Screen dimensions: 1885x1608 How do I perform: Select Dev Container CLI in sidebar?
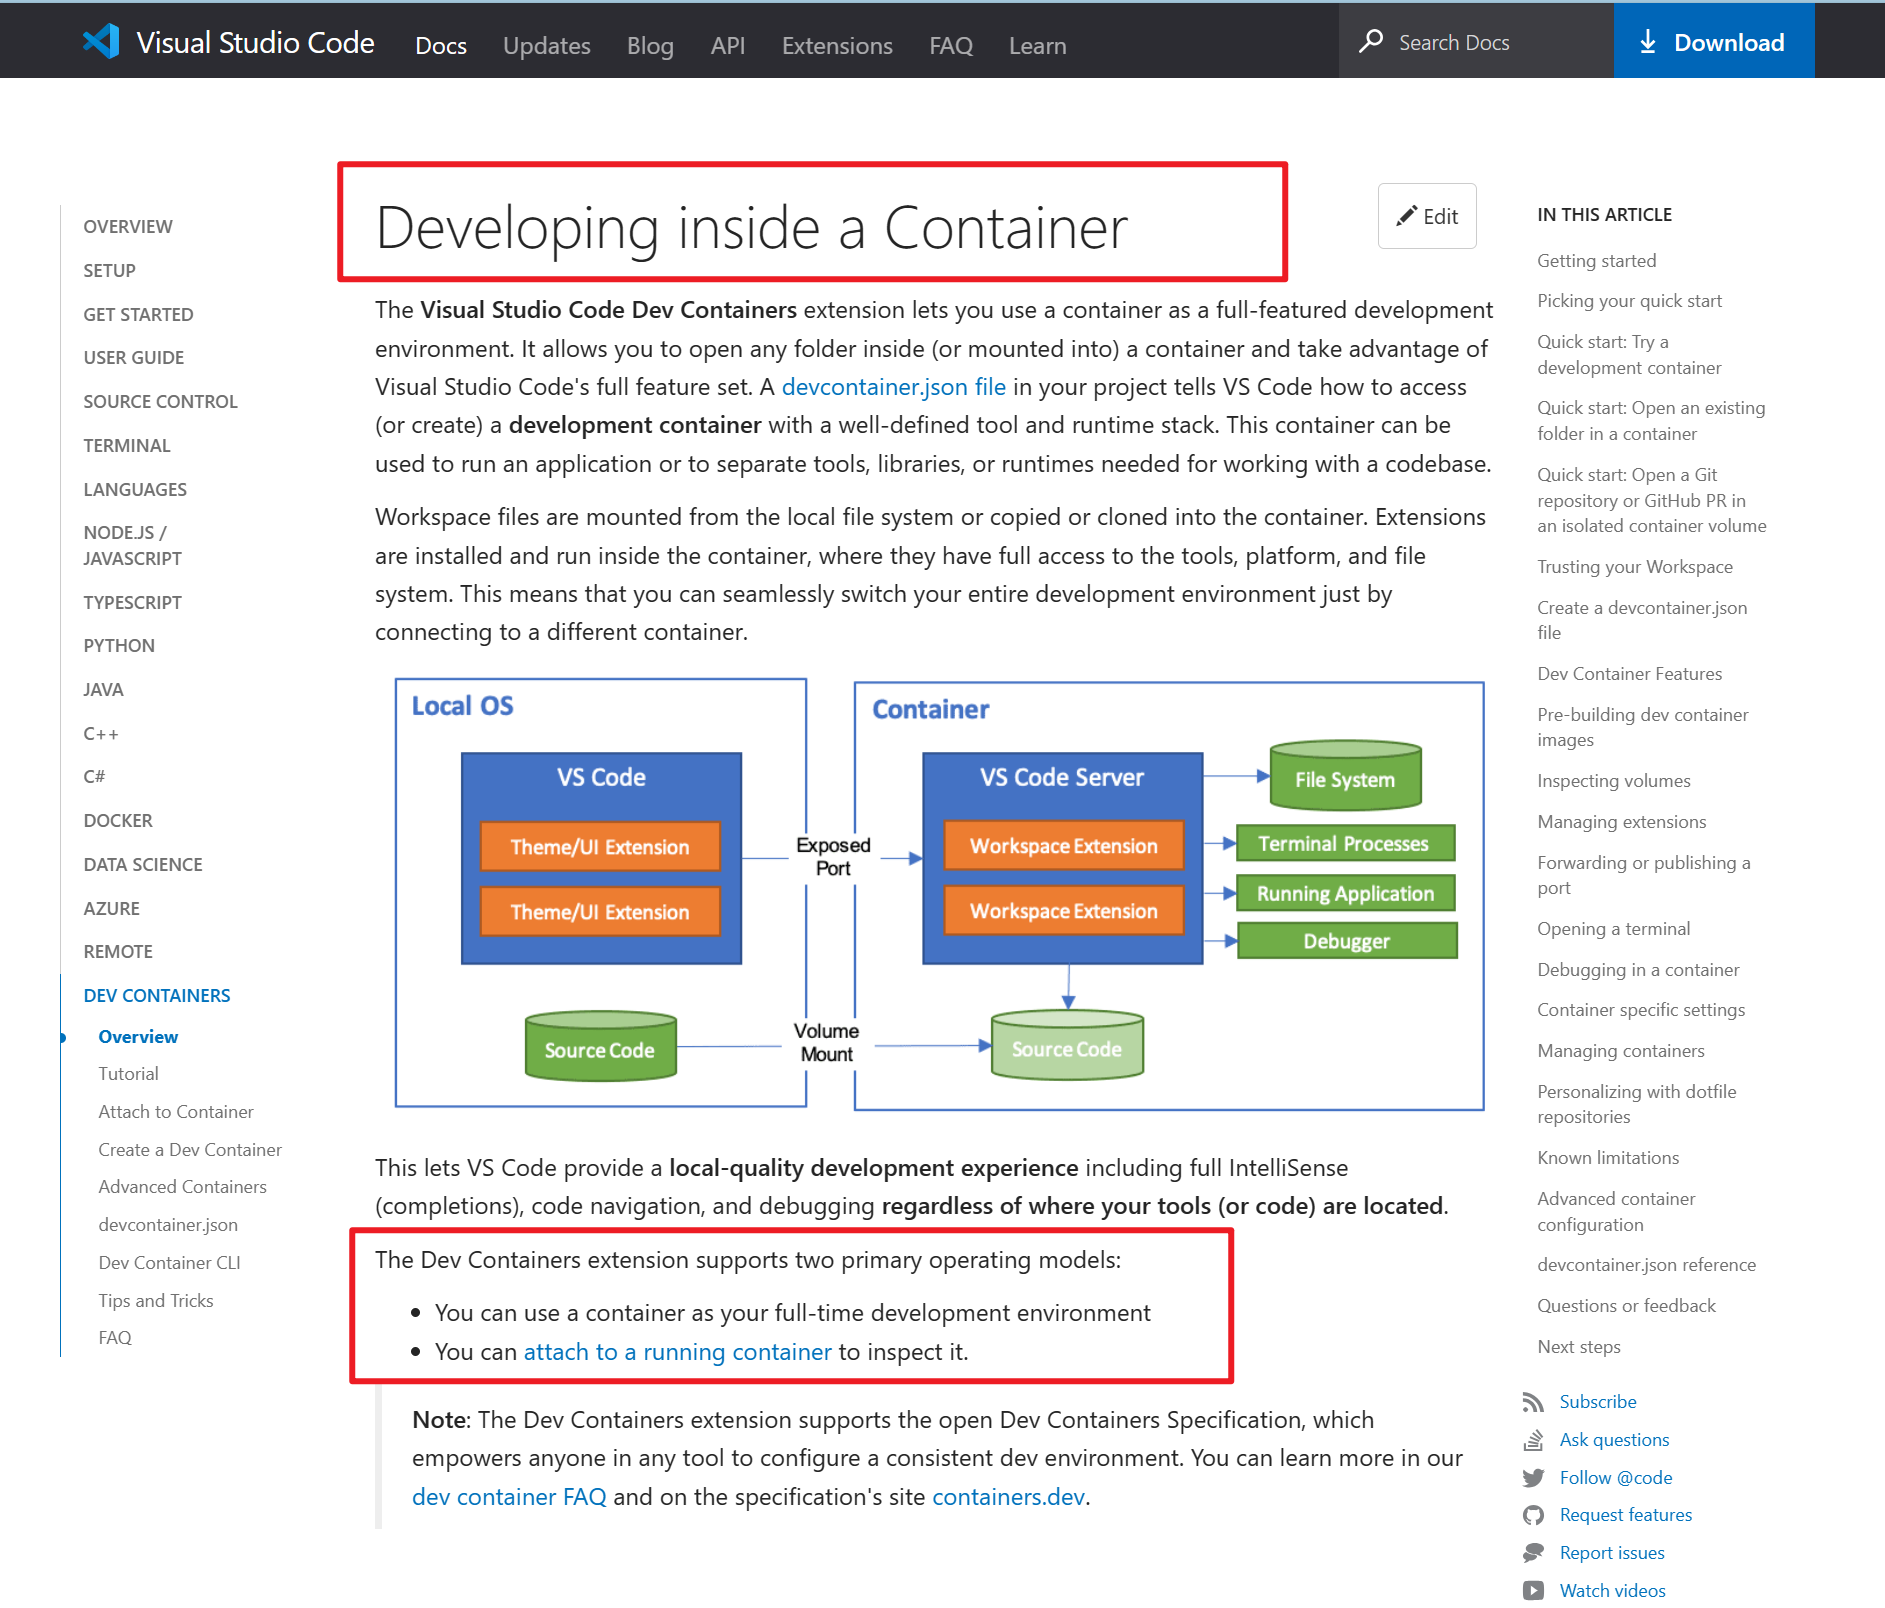169,1262
